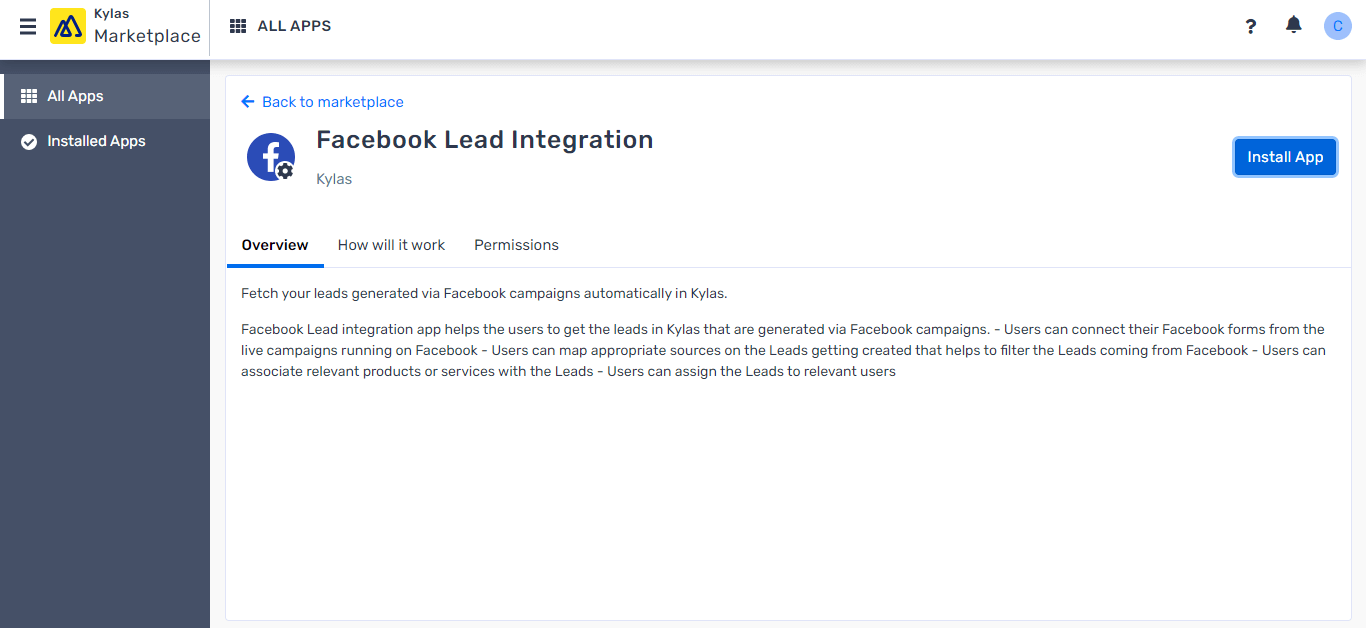Select the Overview tab

[x=275, y=245]
